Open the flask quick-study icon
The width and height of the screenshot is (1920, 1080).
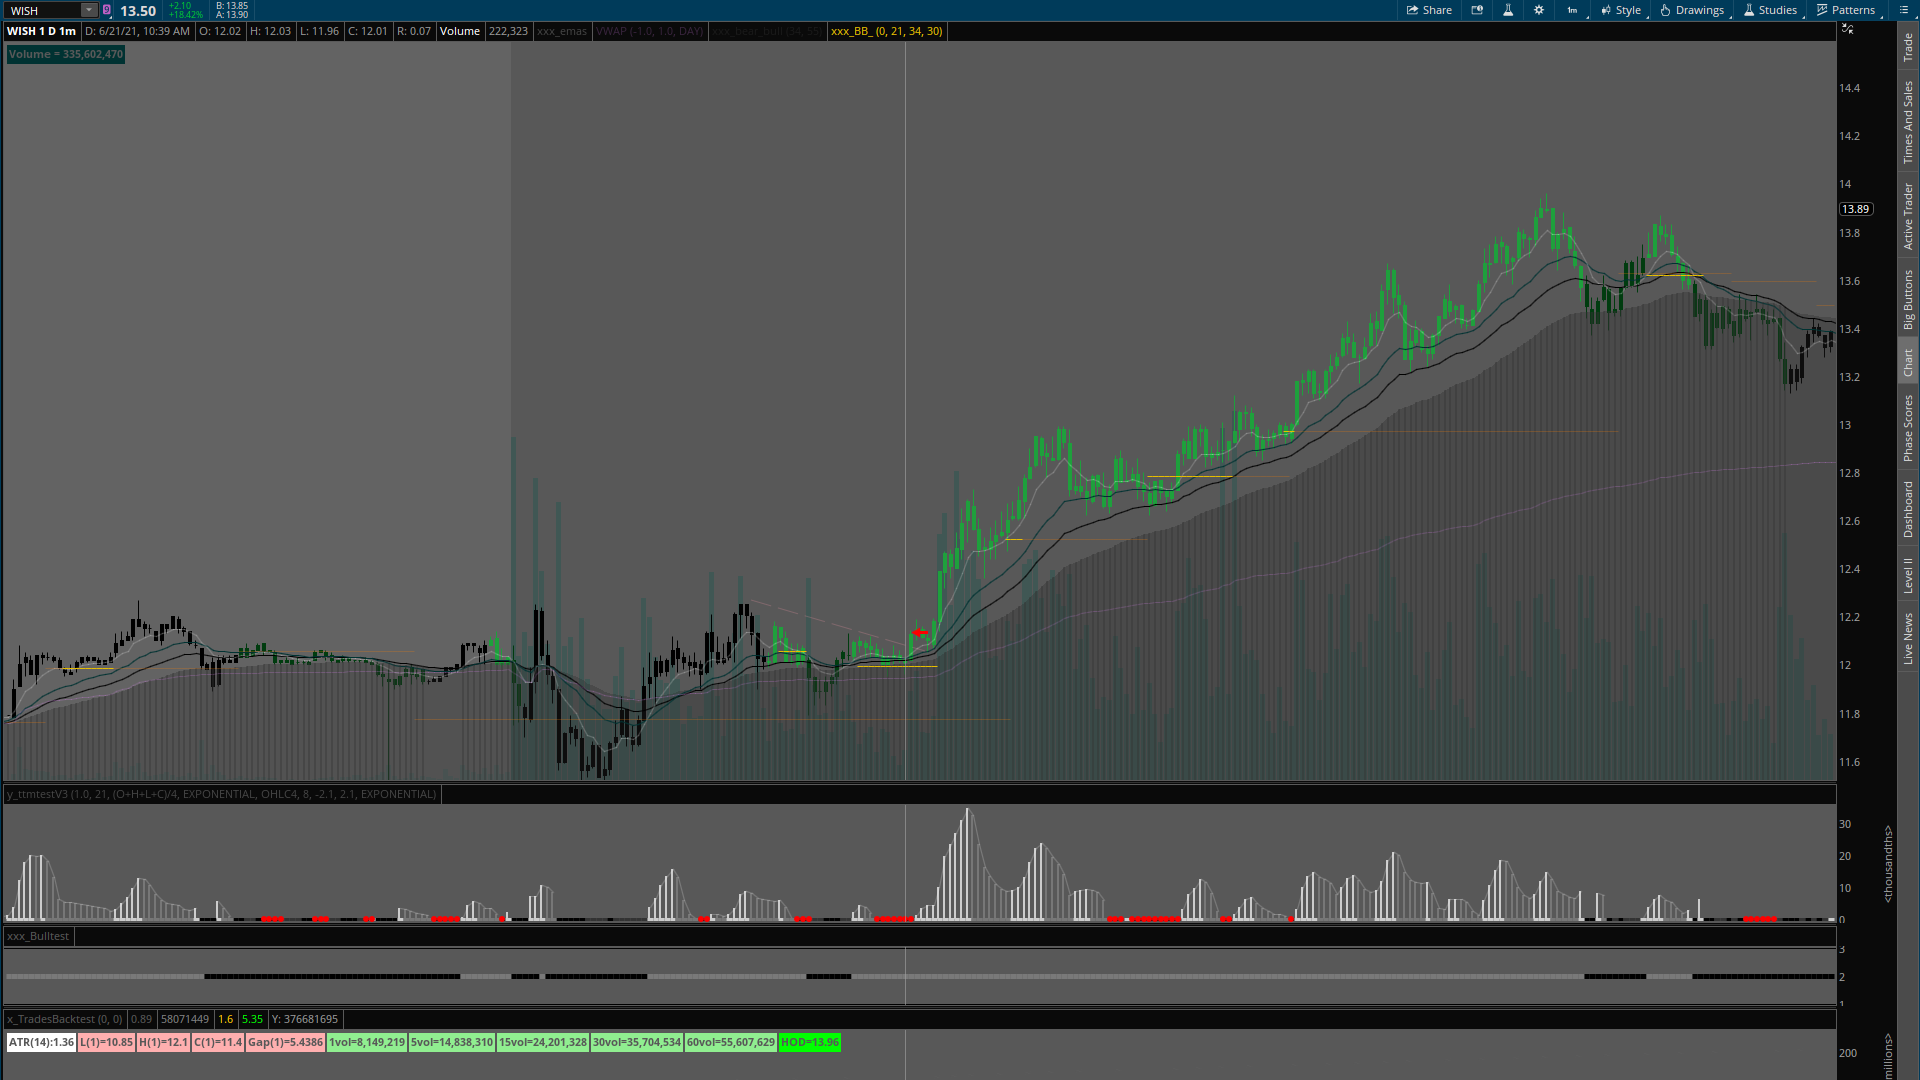[1508, 10]
